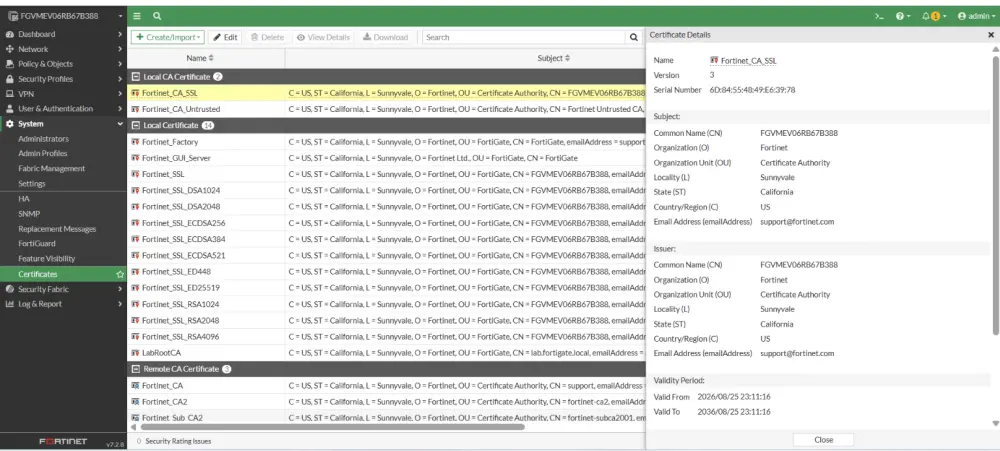Open the admin user menu
Viewport: 1000px width, 451px height.
tap(976, 16)
